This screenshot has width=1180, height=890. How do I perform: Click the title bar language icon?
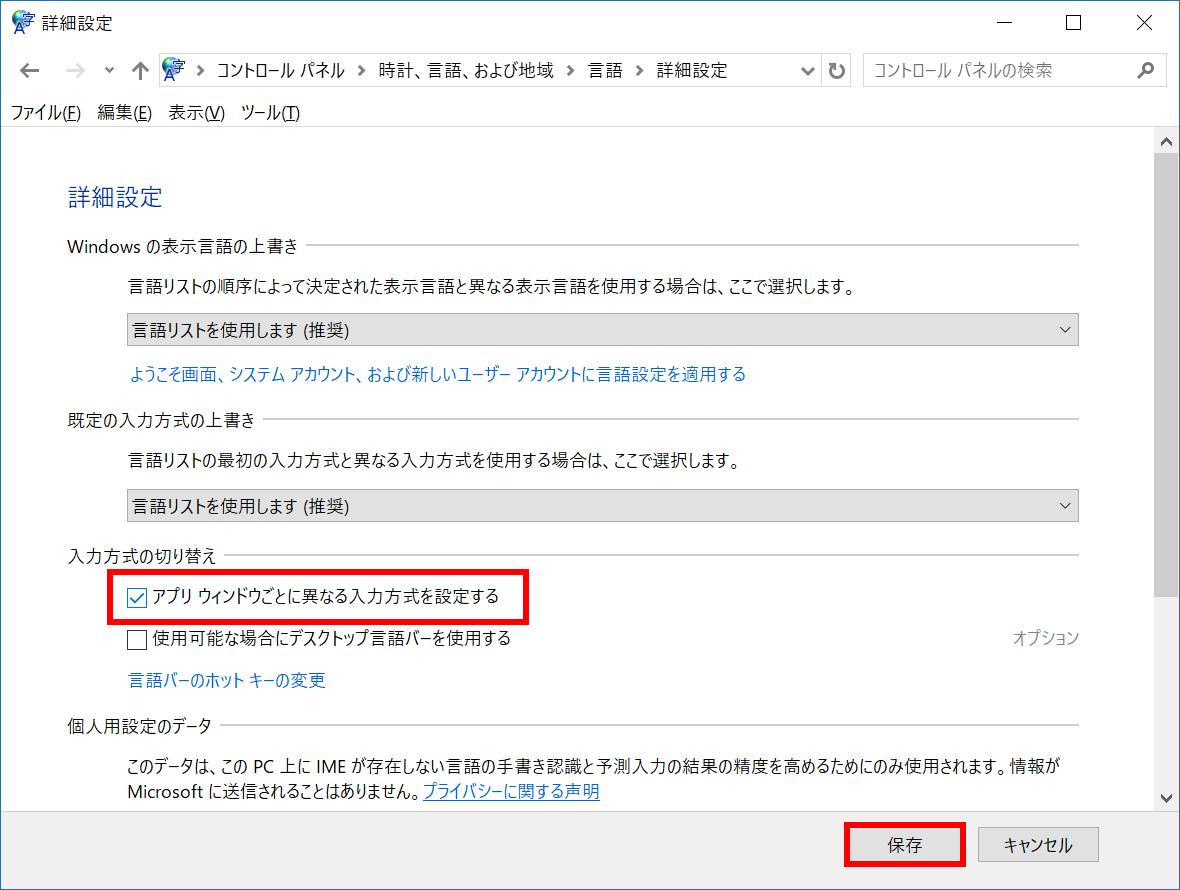pos(23,23)
